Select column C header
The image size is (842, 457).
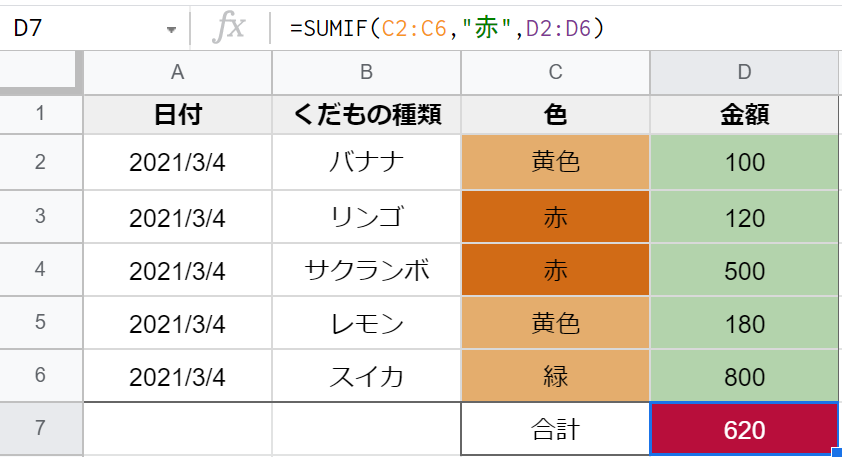point(555,71)
